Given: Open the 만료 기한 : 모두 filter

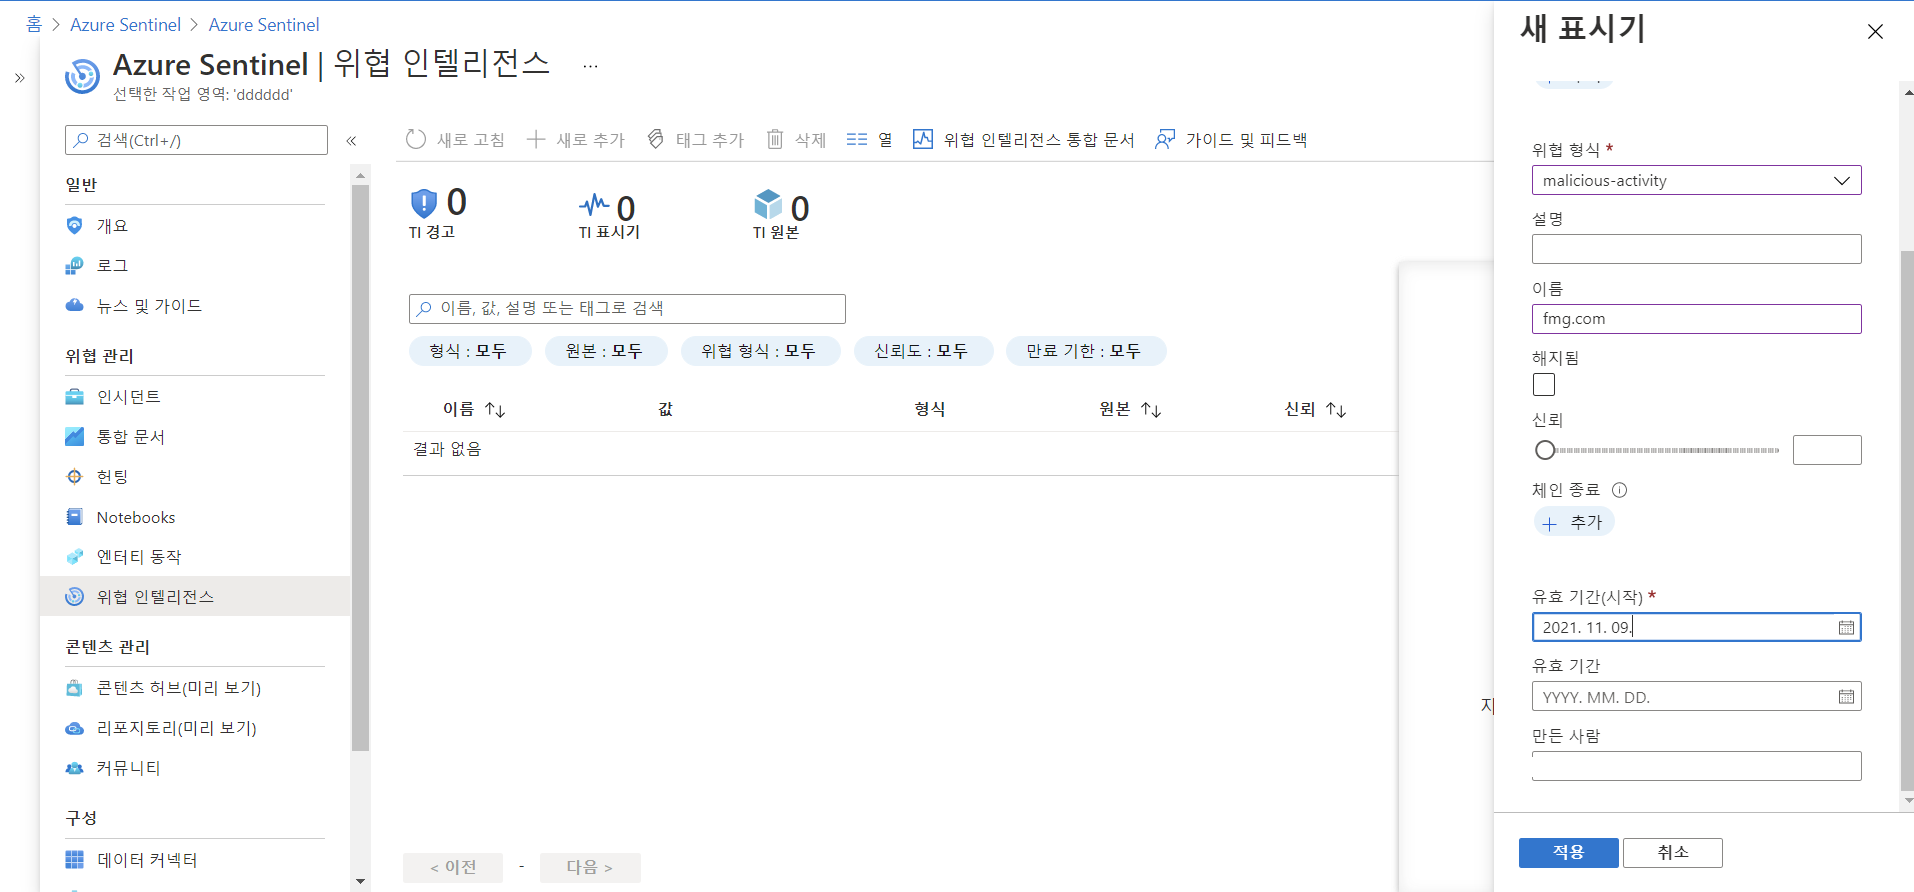Looking at the screenshot, I should (x=1084, y=351).
